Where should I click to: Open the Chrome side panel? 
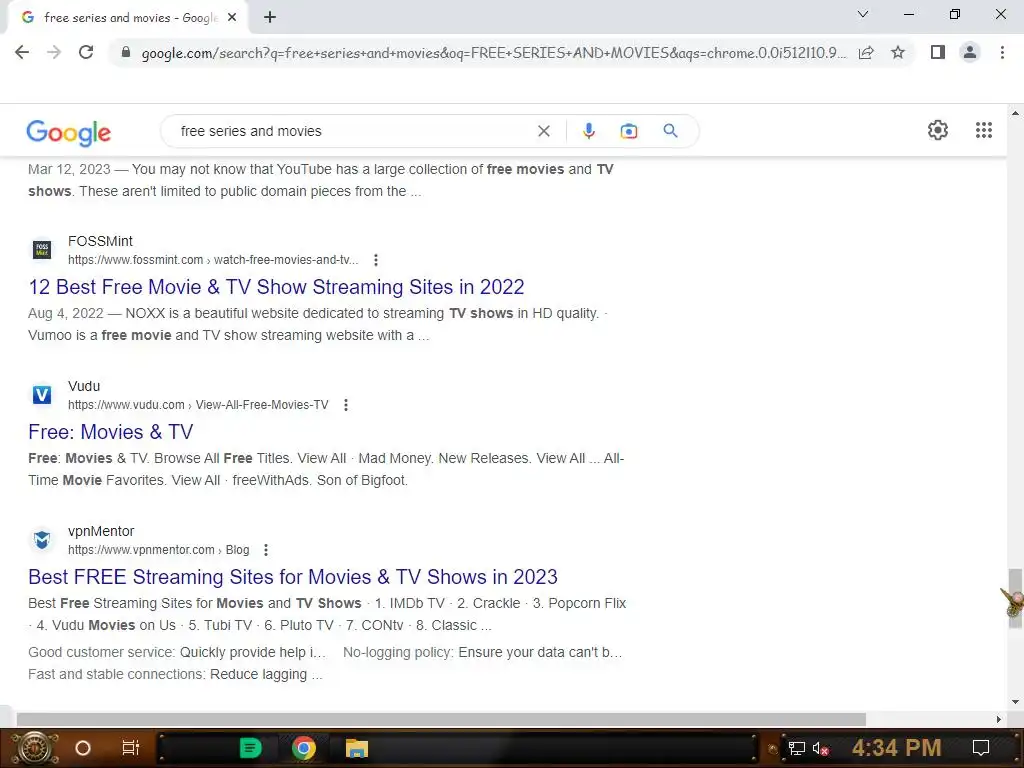(938, 52)
